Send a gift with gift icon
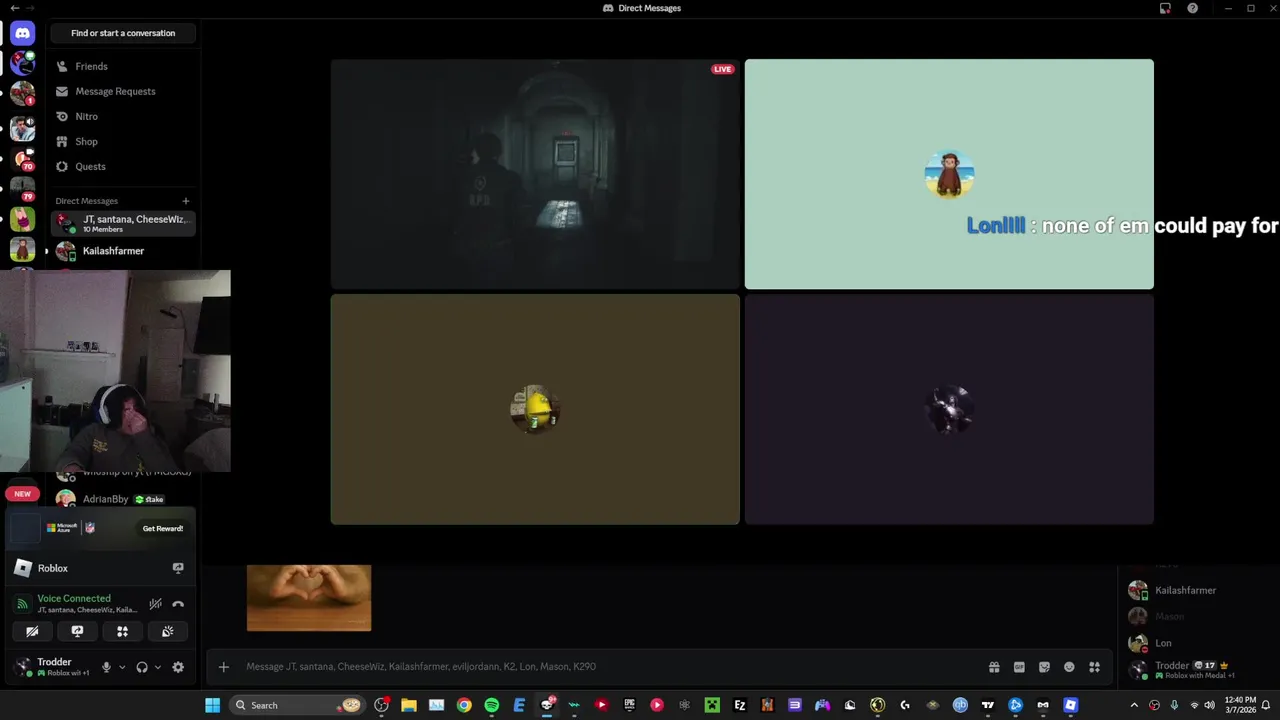 pos(994,667)
